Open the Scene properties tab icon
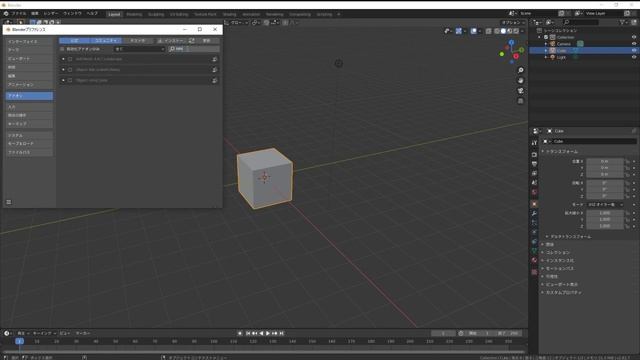 pos(534,183)
